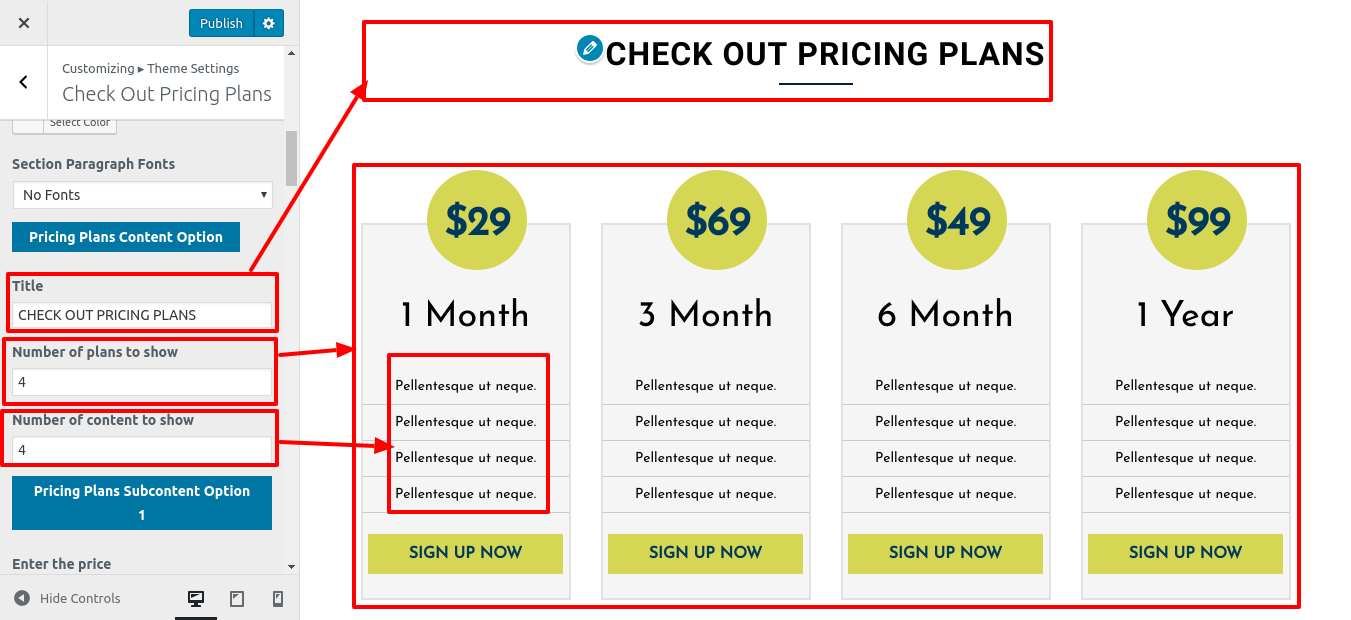
Task: Focus the Number of plans field
Action: (142, 382)
